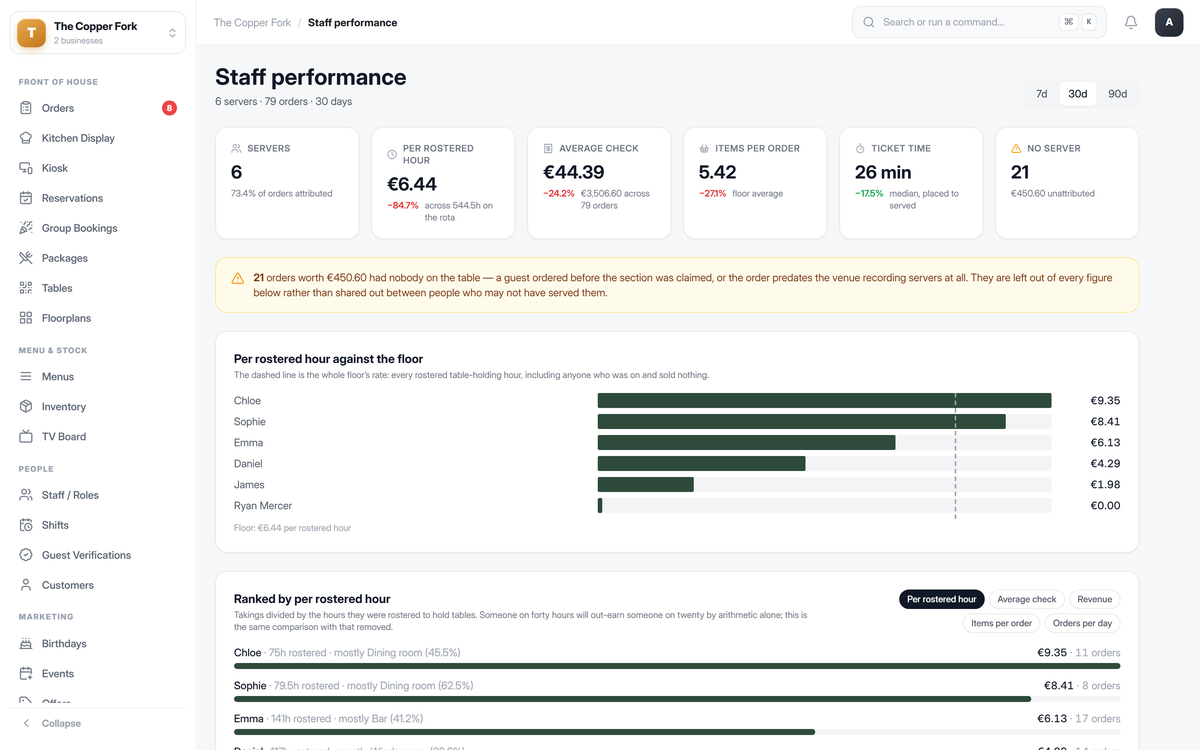
Task: Click the Menus list icon
Action: pyautogui.click(x=26, y=377)
